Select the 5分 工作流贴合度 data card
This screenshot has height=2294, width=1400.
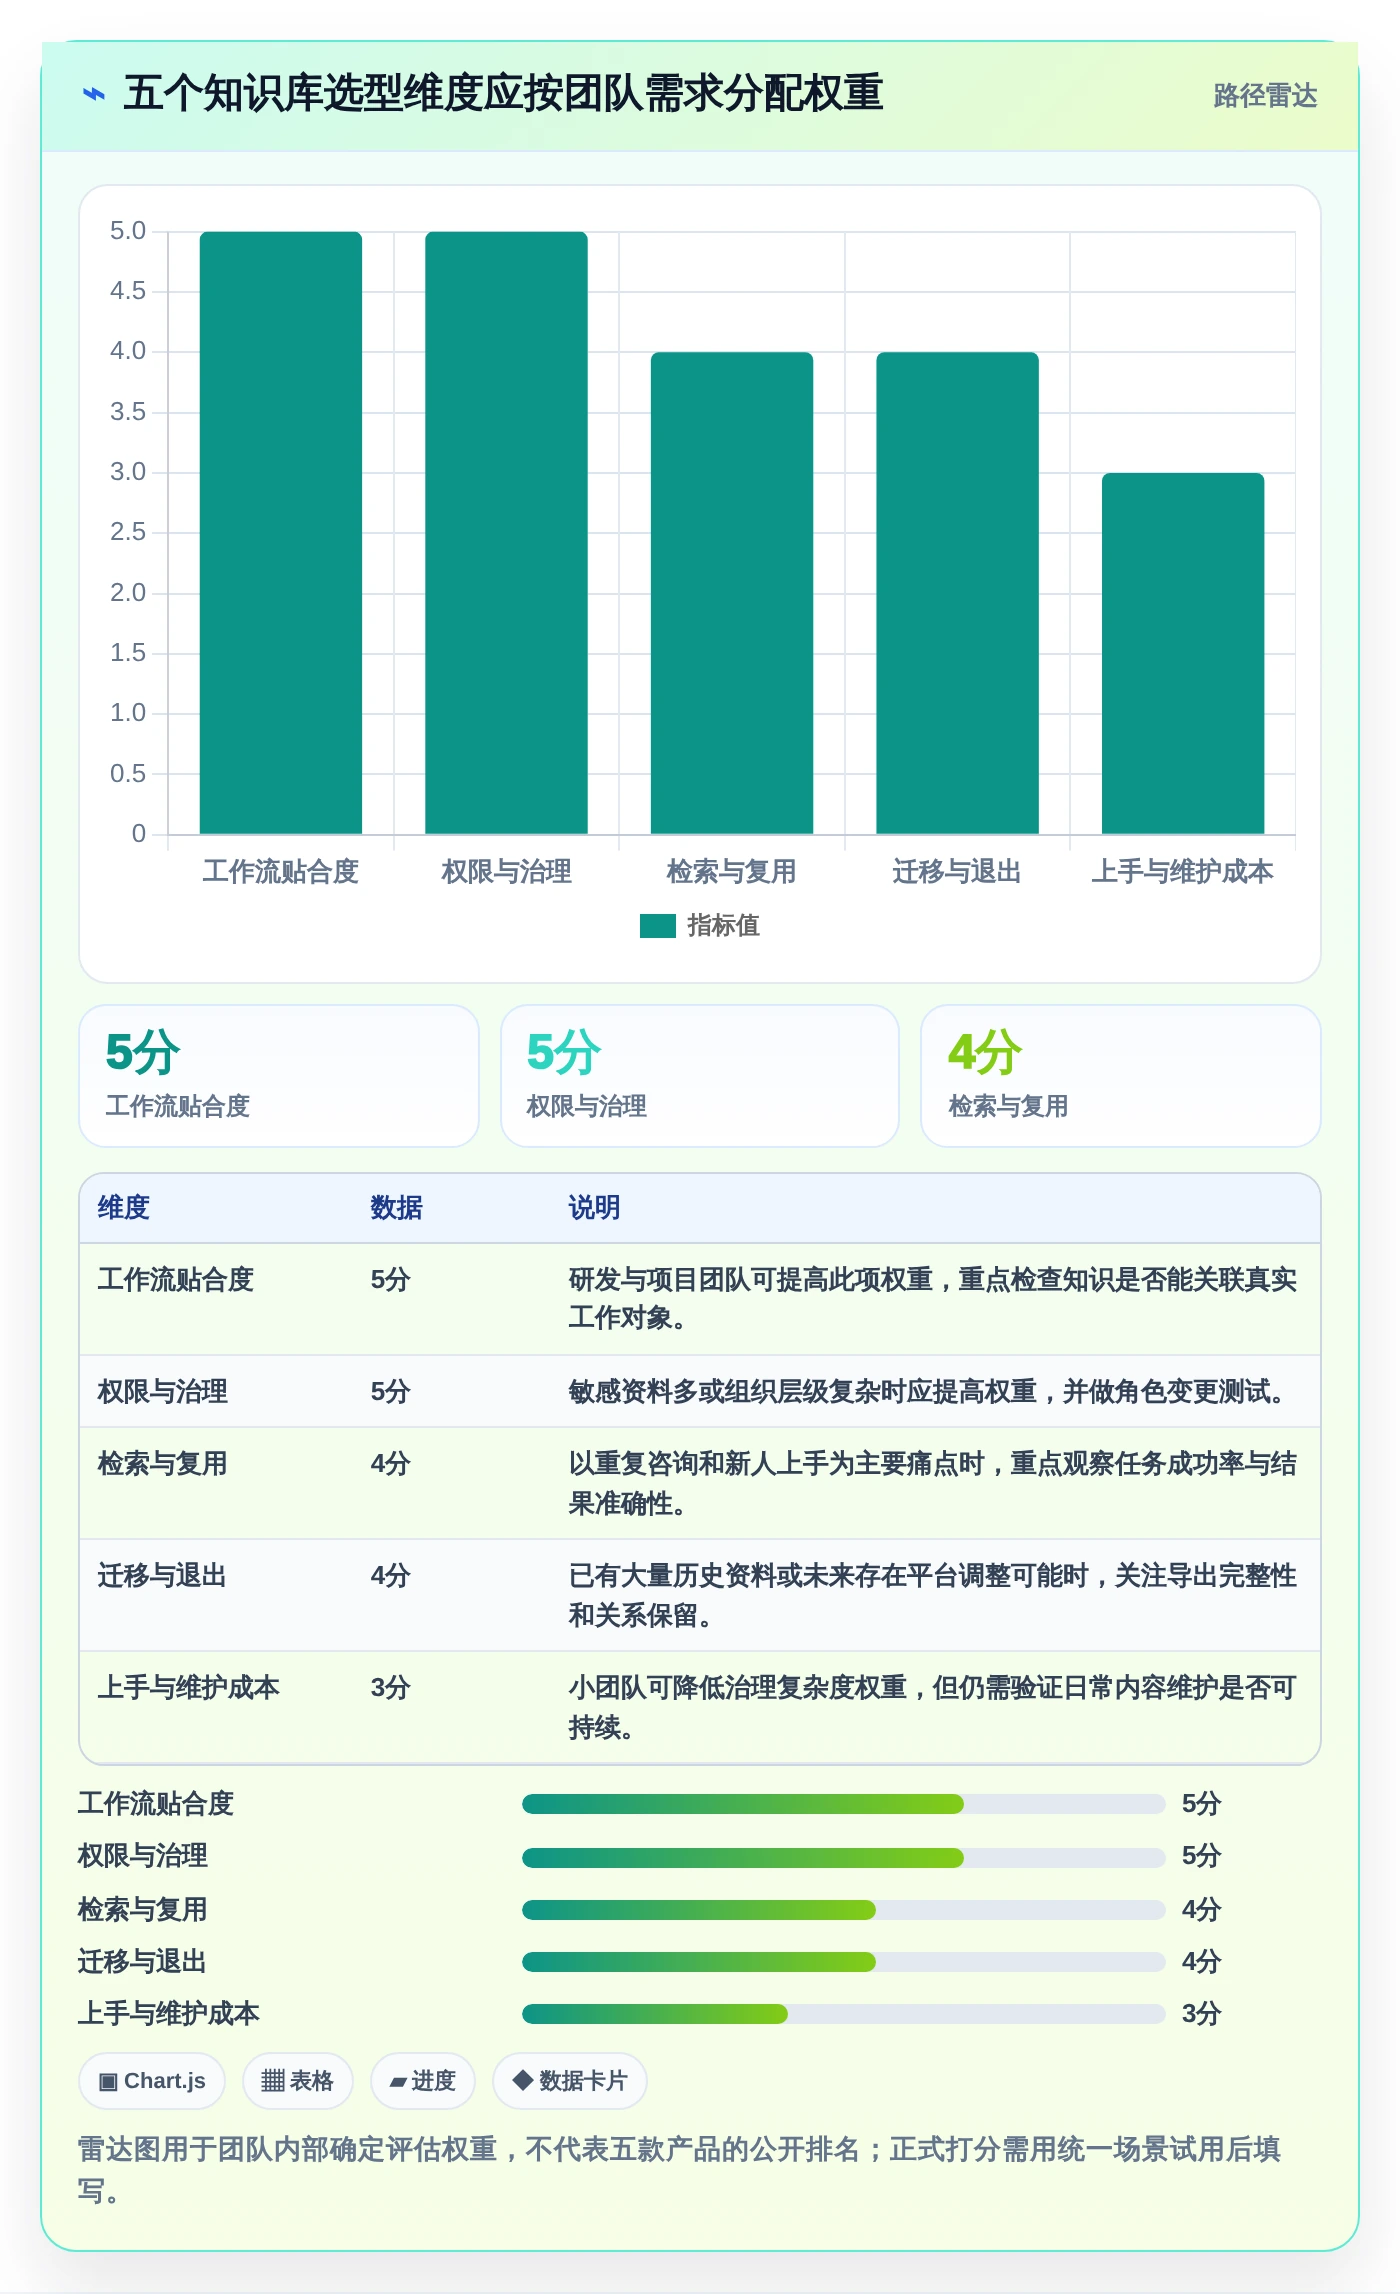(279, 1076)
